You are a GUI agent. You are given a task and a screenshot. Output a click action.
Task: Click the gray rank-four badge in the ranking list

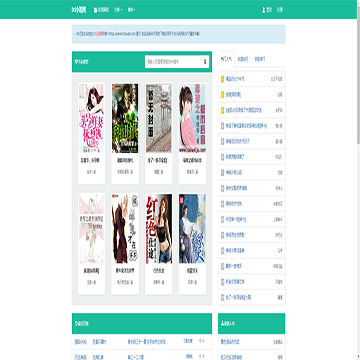click(x=223, y=126)
